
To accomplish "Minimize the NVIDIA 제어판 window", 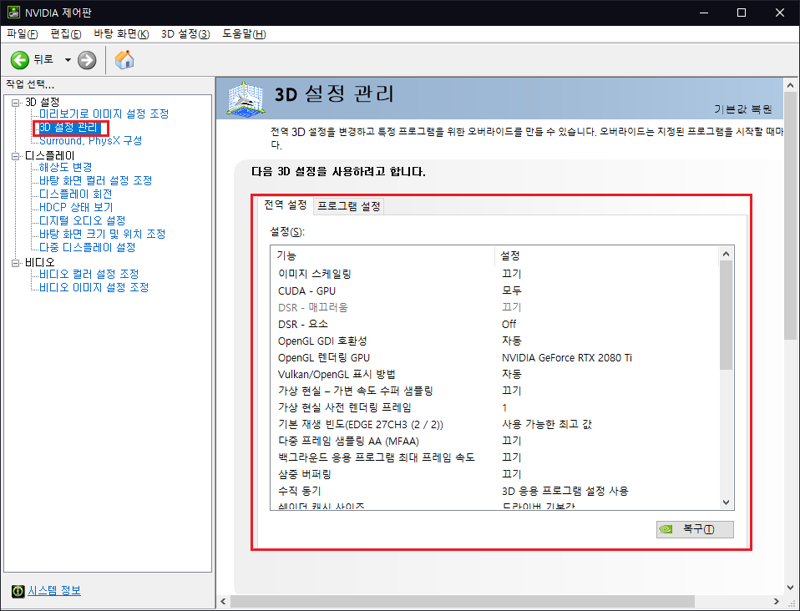I will pyautogui.click(x=704, y=13).
